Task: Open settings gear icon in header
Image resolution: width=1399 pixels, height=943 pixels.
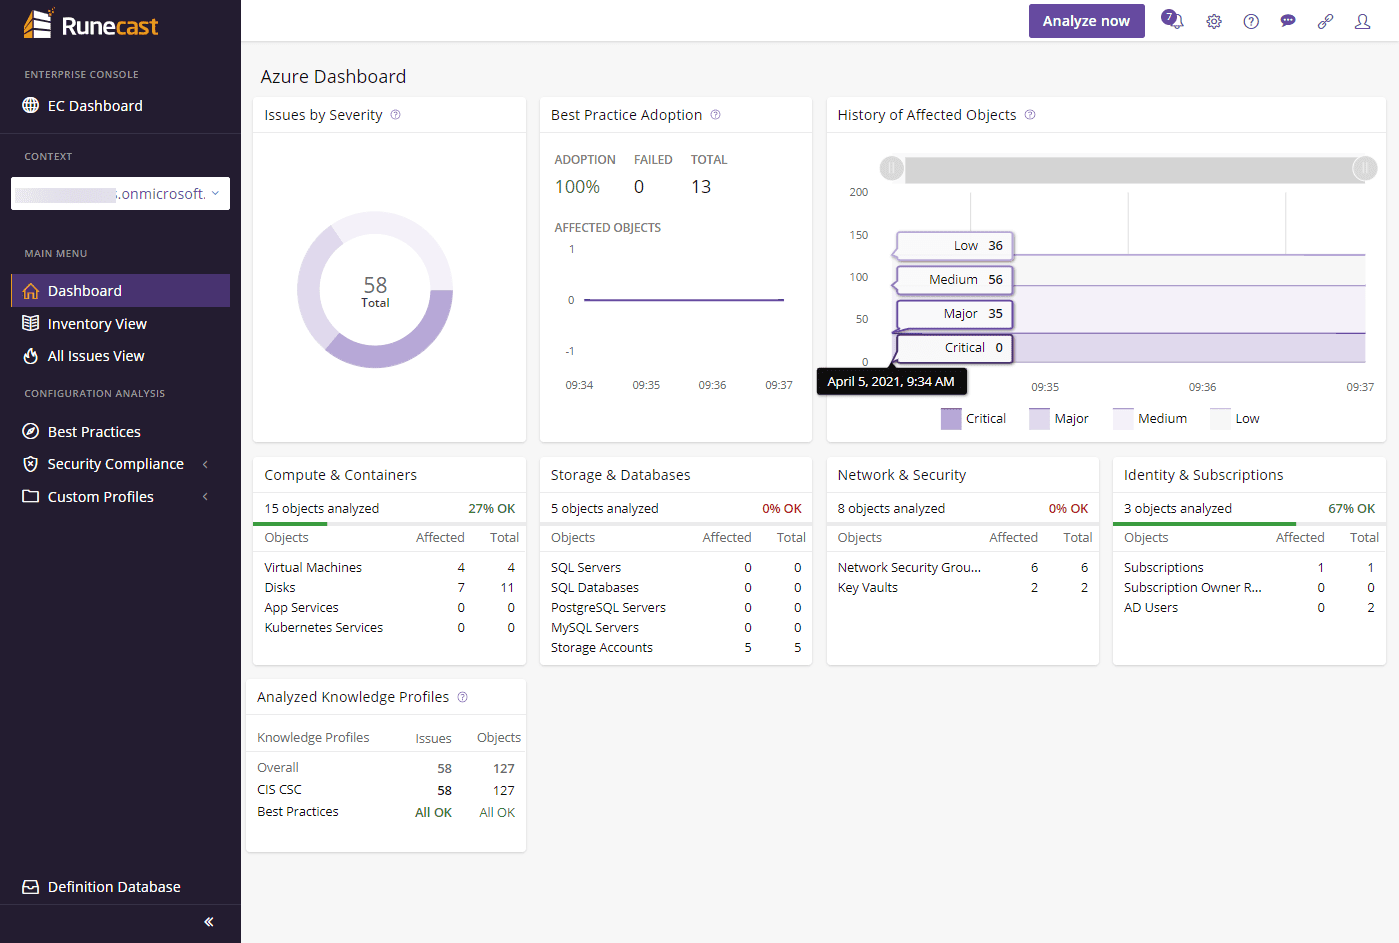Action: [x=1214, y=21]
